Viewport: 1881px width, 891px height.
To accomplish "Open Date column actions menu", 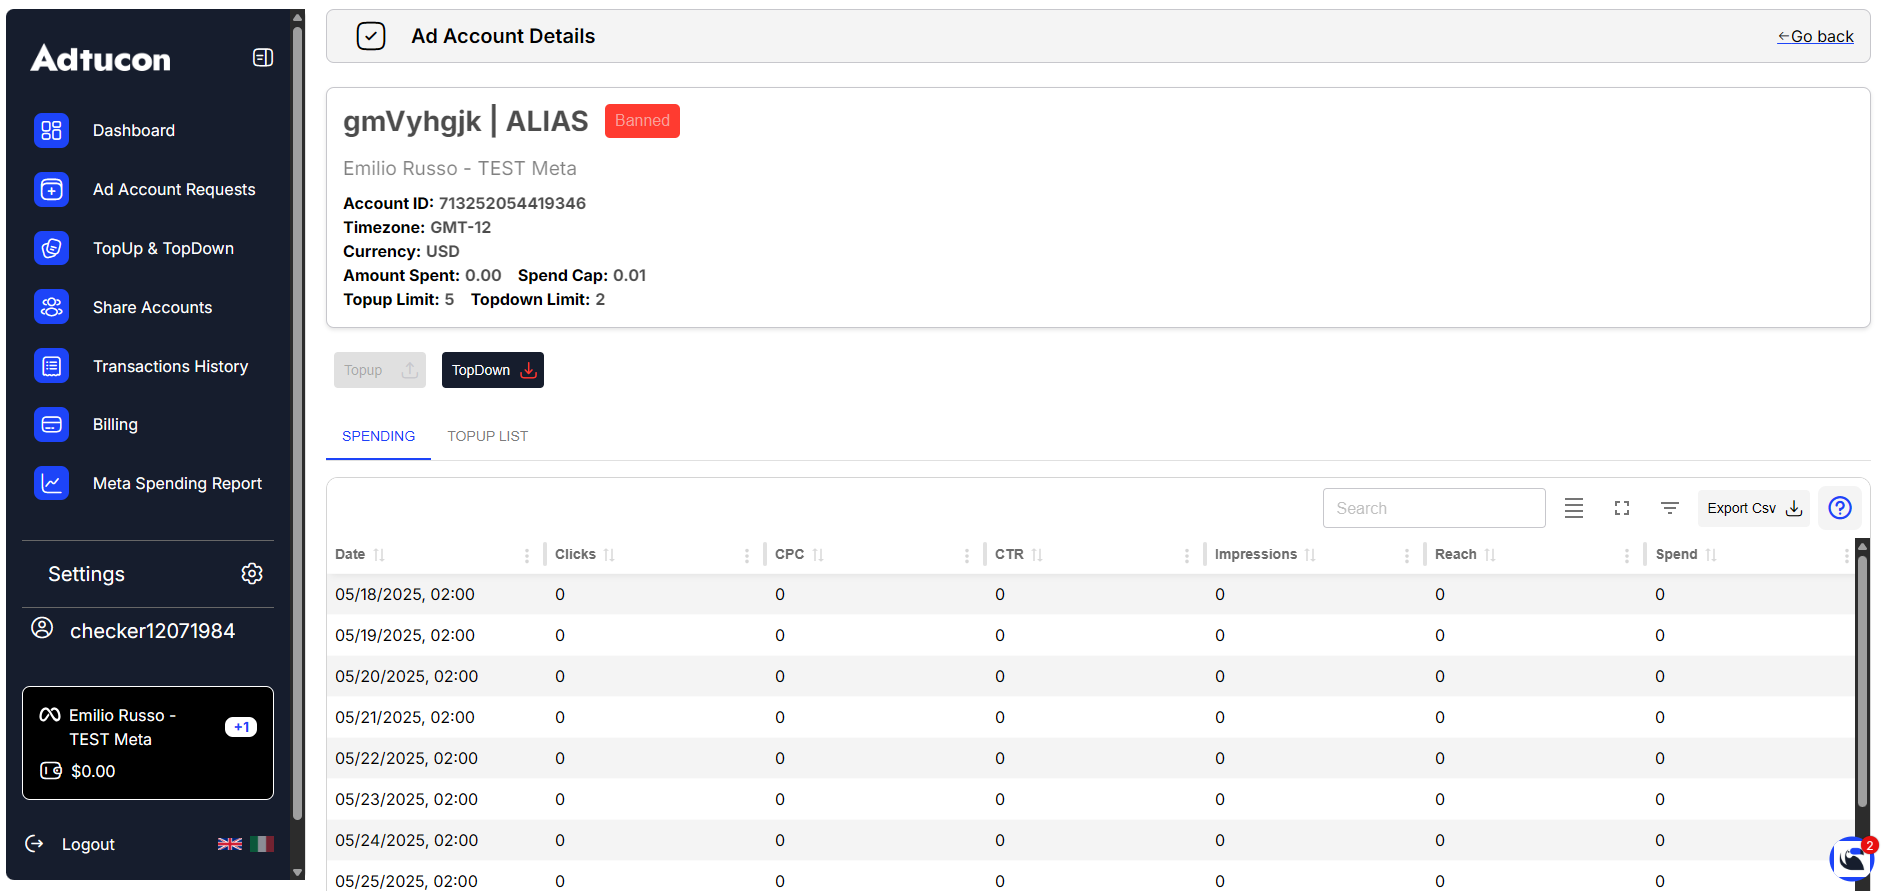I will pos(527,555).
